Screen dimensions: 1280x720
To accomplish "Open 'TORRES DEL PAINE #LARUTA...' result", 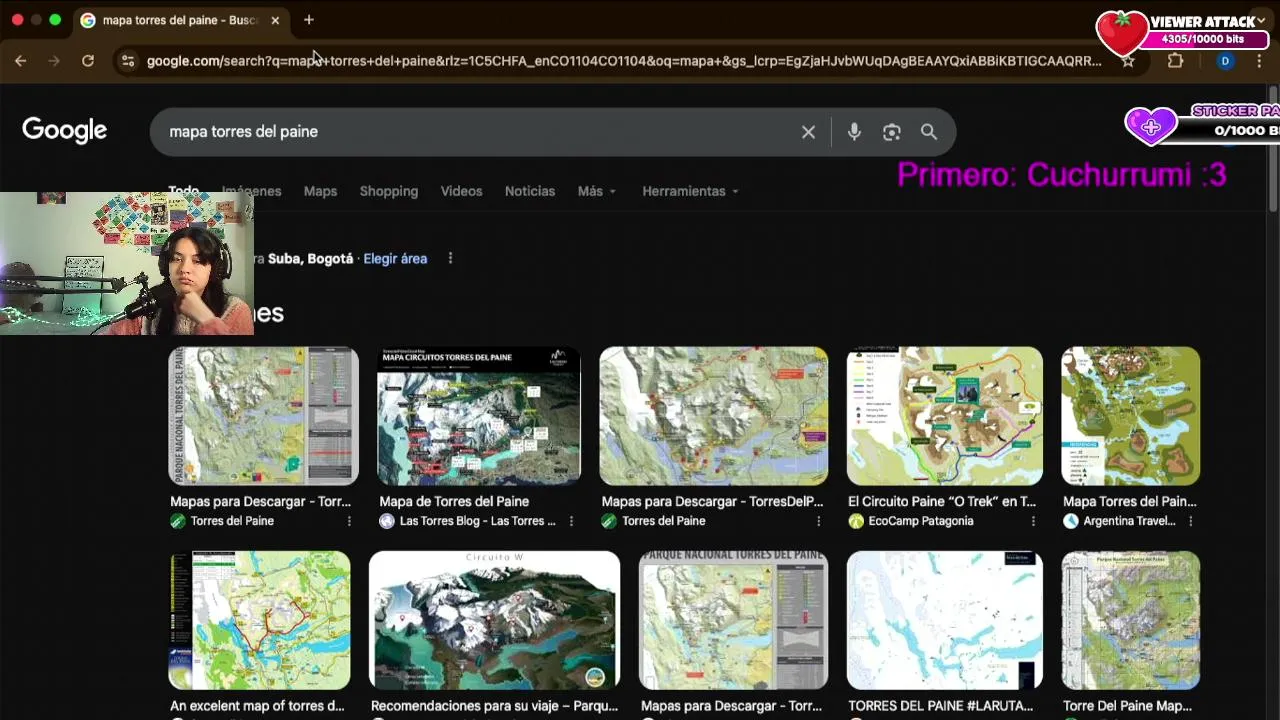I will point(942,706).
